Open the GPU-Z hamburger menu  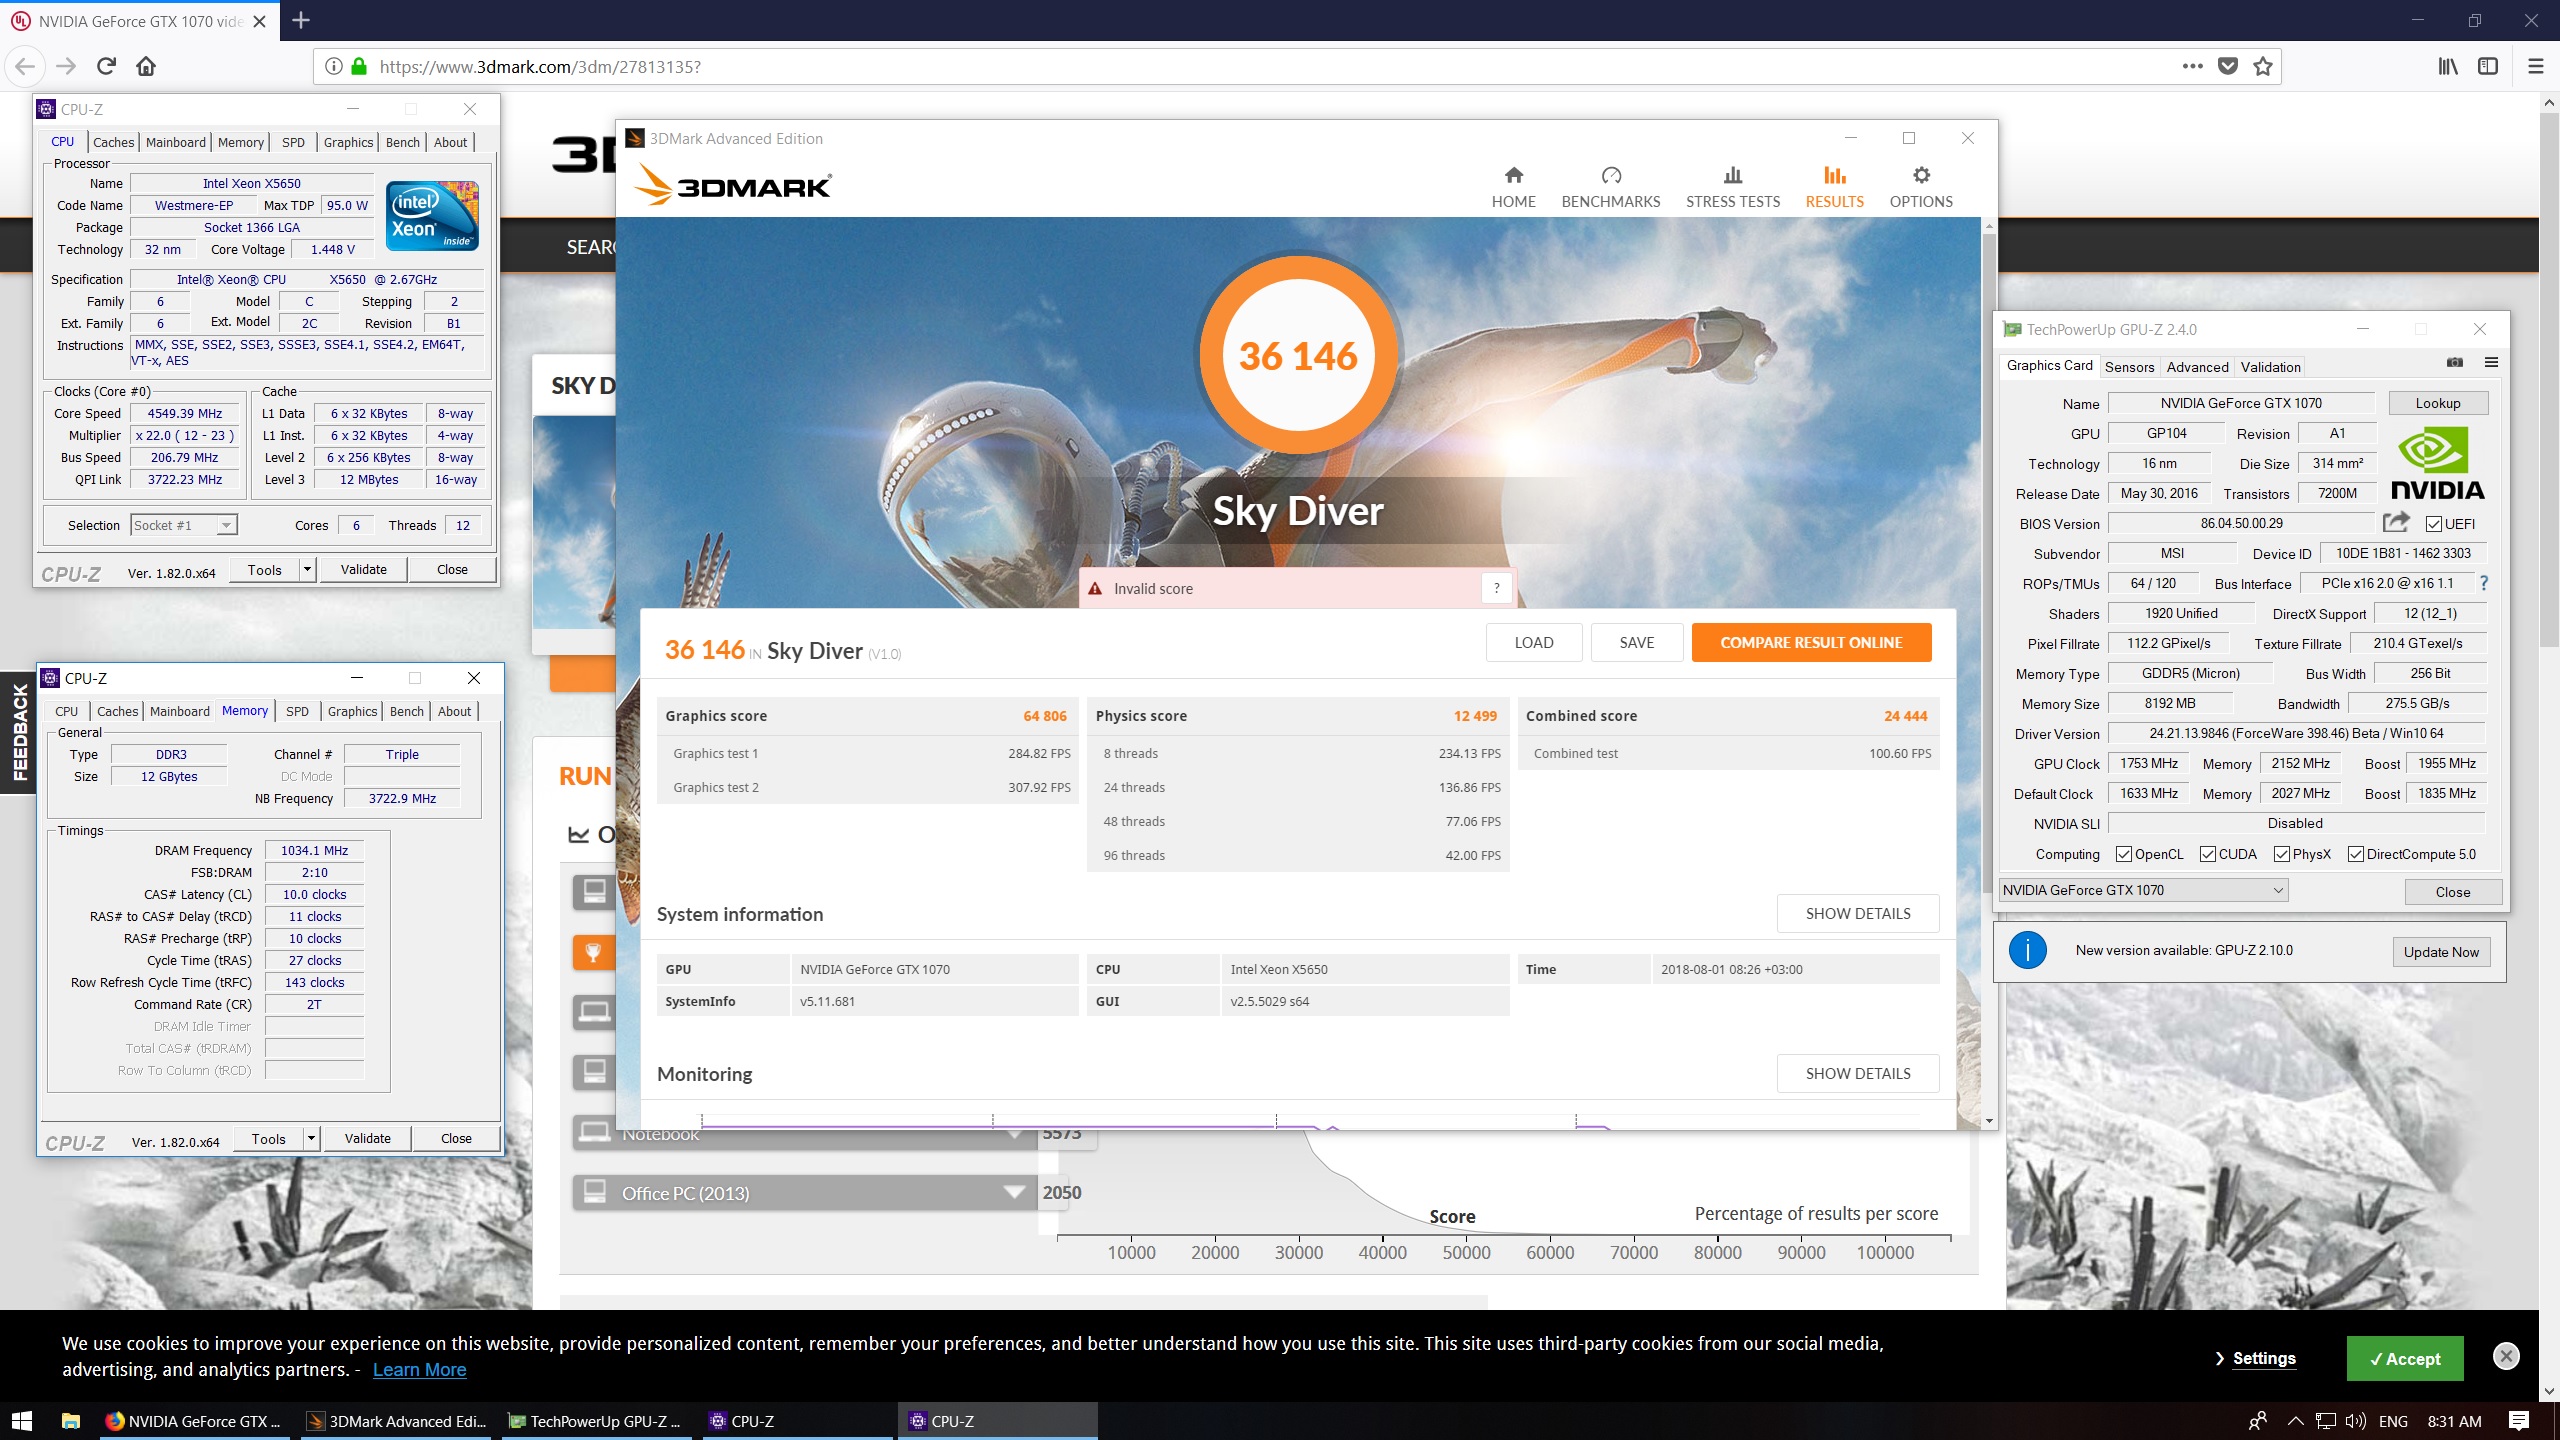click(x=2491, y=362)
